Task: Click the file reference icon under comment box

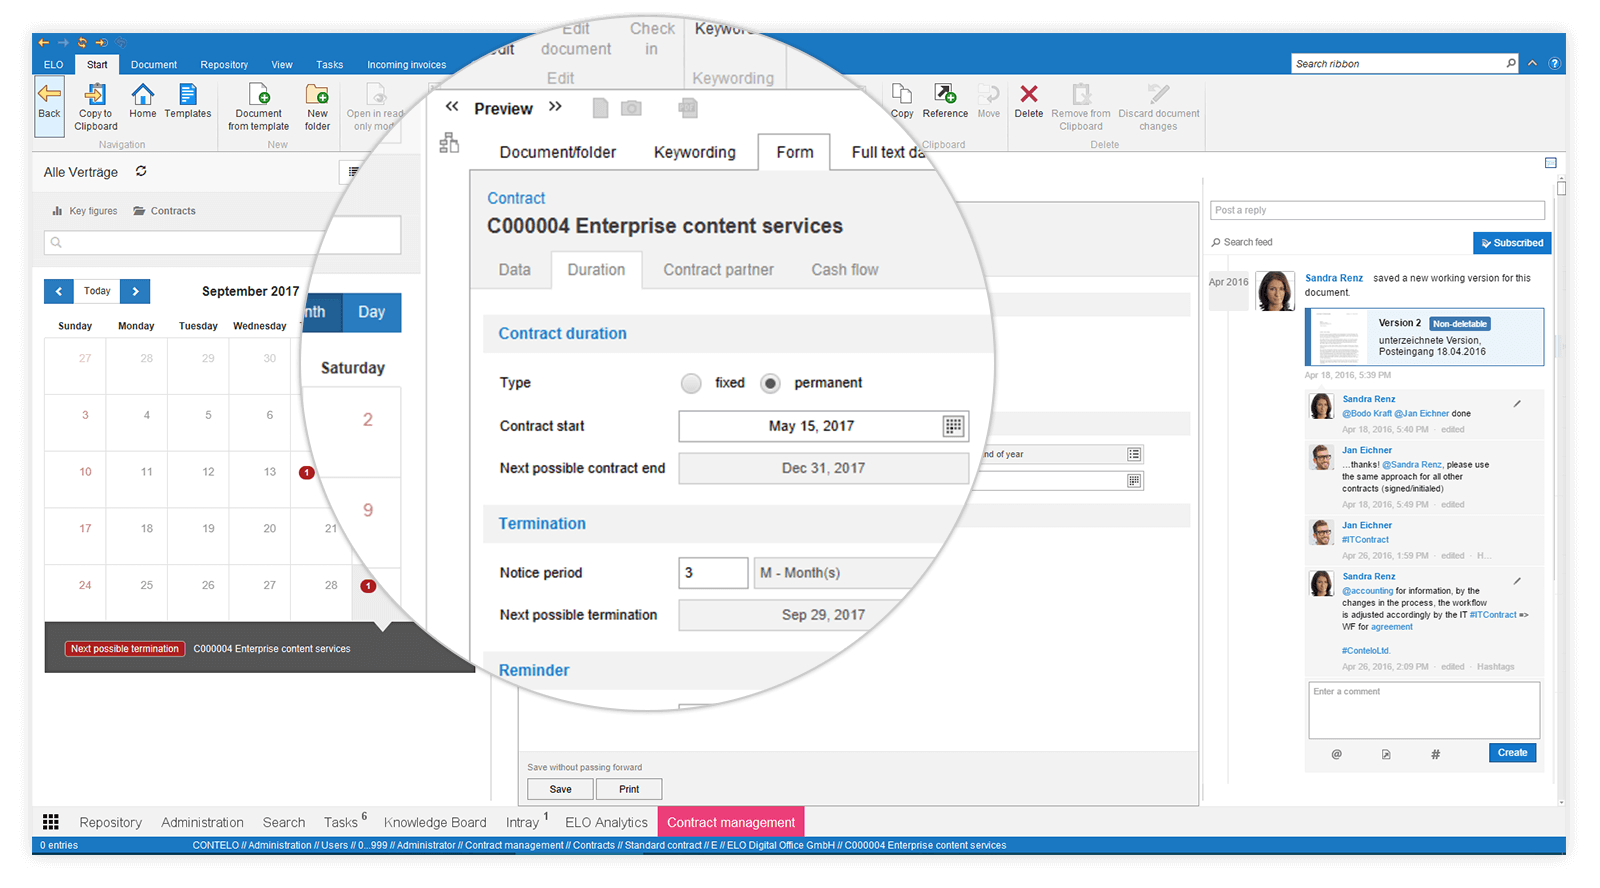Action: 1386,754
